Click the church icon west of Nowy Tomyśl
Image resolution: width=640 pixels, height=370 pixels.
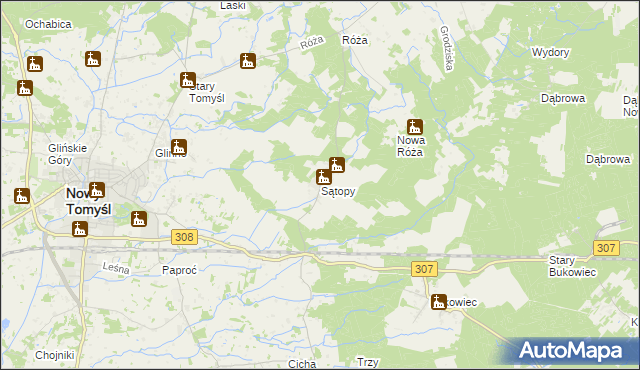22,196
